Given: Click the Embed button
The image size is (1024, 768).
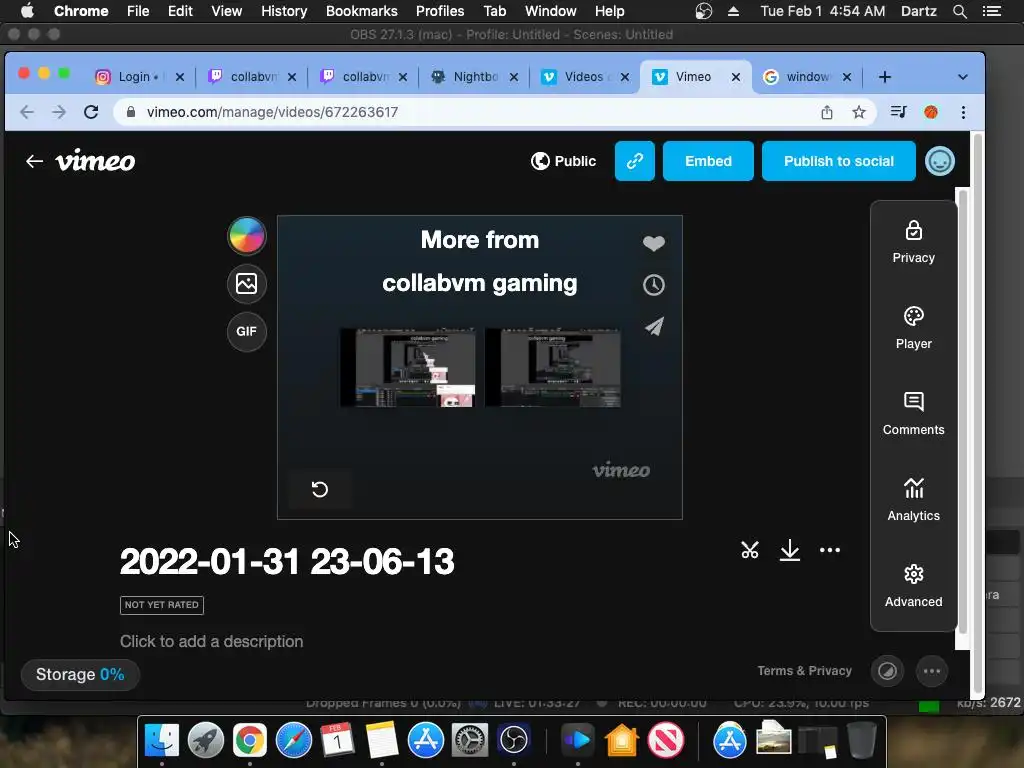Looking at the screenshot, I should click(x=708, y=161).
